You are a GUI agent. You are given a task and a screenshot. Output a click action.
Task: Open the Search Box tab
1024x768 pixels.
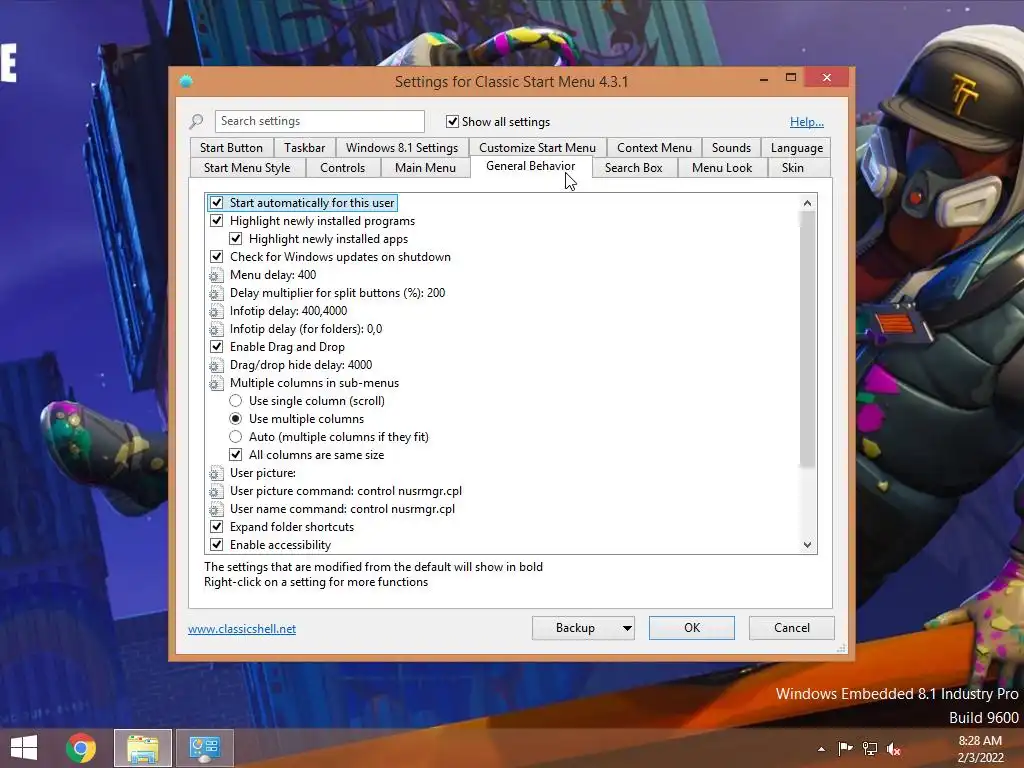click(x=633, y=168)
